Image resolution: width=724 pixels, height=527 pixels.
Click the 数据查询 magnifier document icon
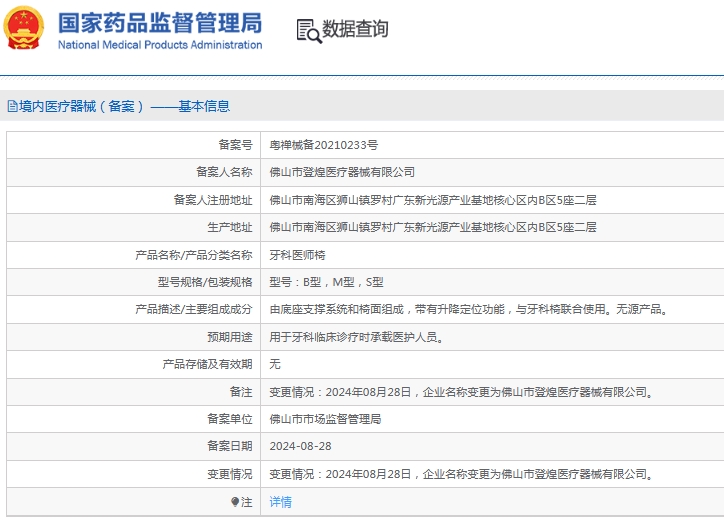click(308, 31)
